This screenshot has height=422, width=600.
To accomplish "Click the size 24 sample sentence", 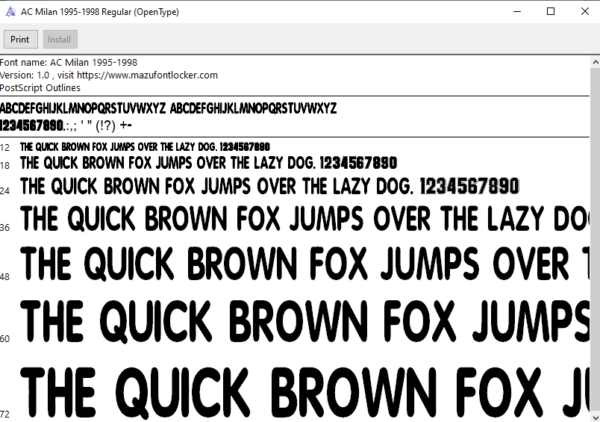I will (x=269, y=187).
